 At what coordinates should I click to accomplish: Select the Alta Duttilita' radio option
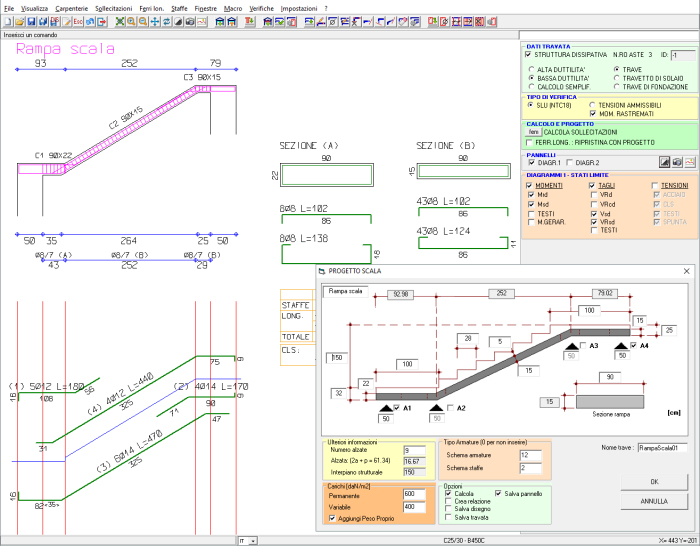pyautogui.click(x=531, y=69)
